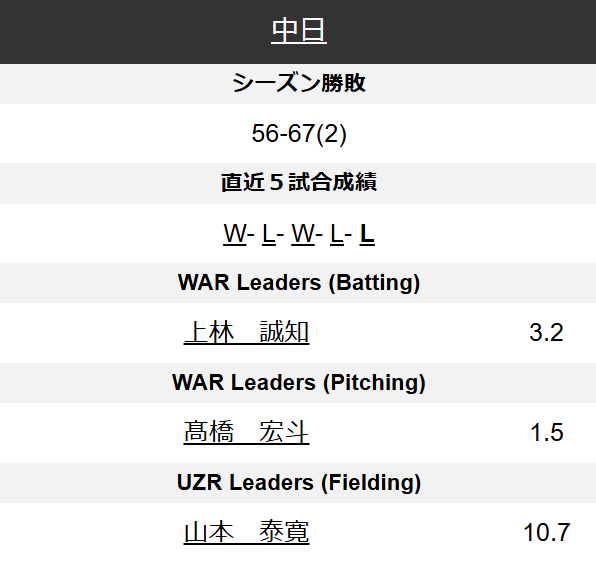Open the non-bold L after second W
The image size is (596, 565).
tap(337, 233)
